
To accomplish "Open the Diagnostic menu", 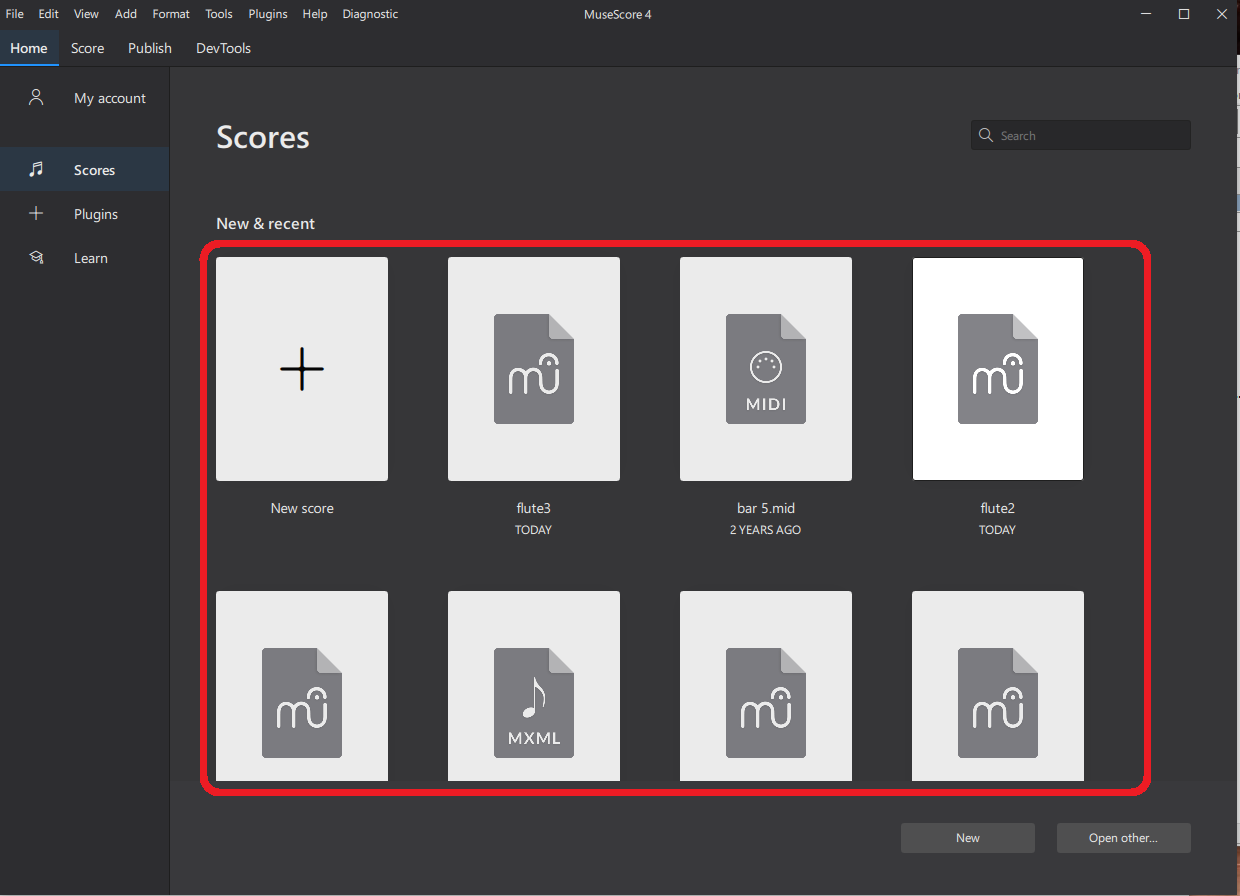I will point(369,13).
